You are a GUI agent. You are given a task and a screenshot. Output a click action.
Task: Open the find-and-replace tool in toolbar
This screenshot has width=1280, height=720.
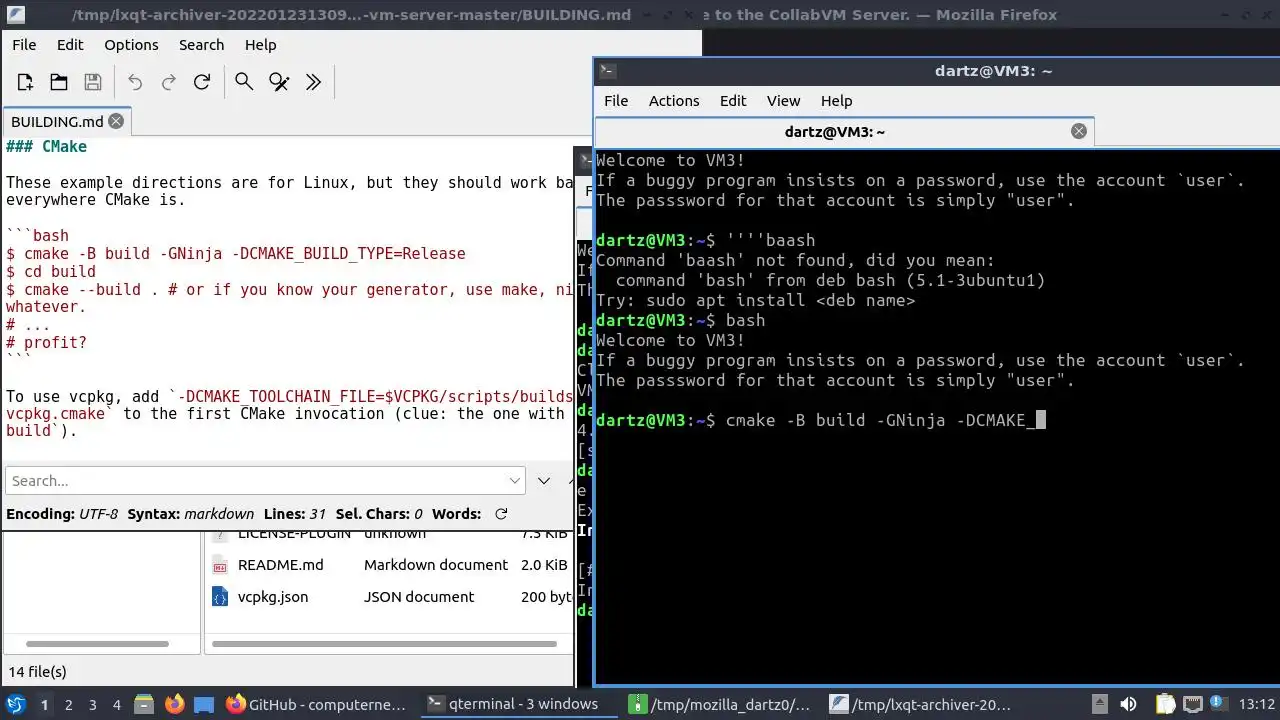(x=279, y=82)
